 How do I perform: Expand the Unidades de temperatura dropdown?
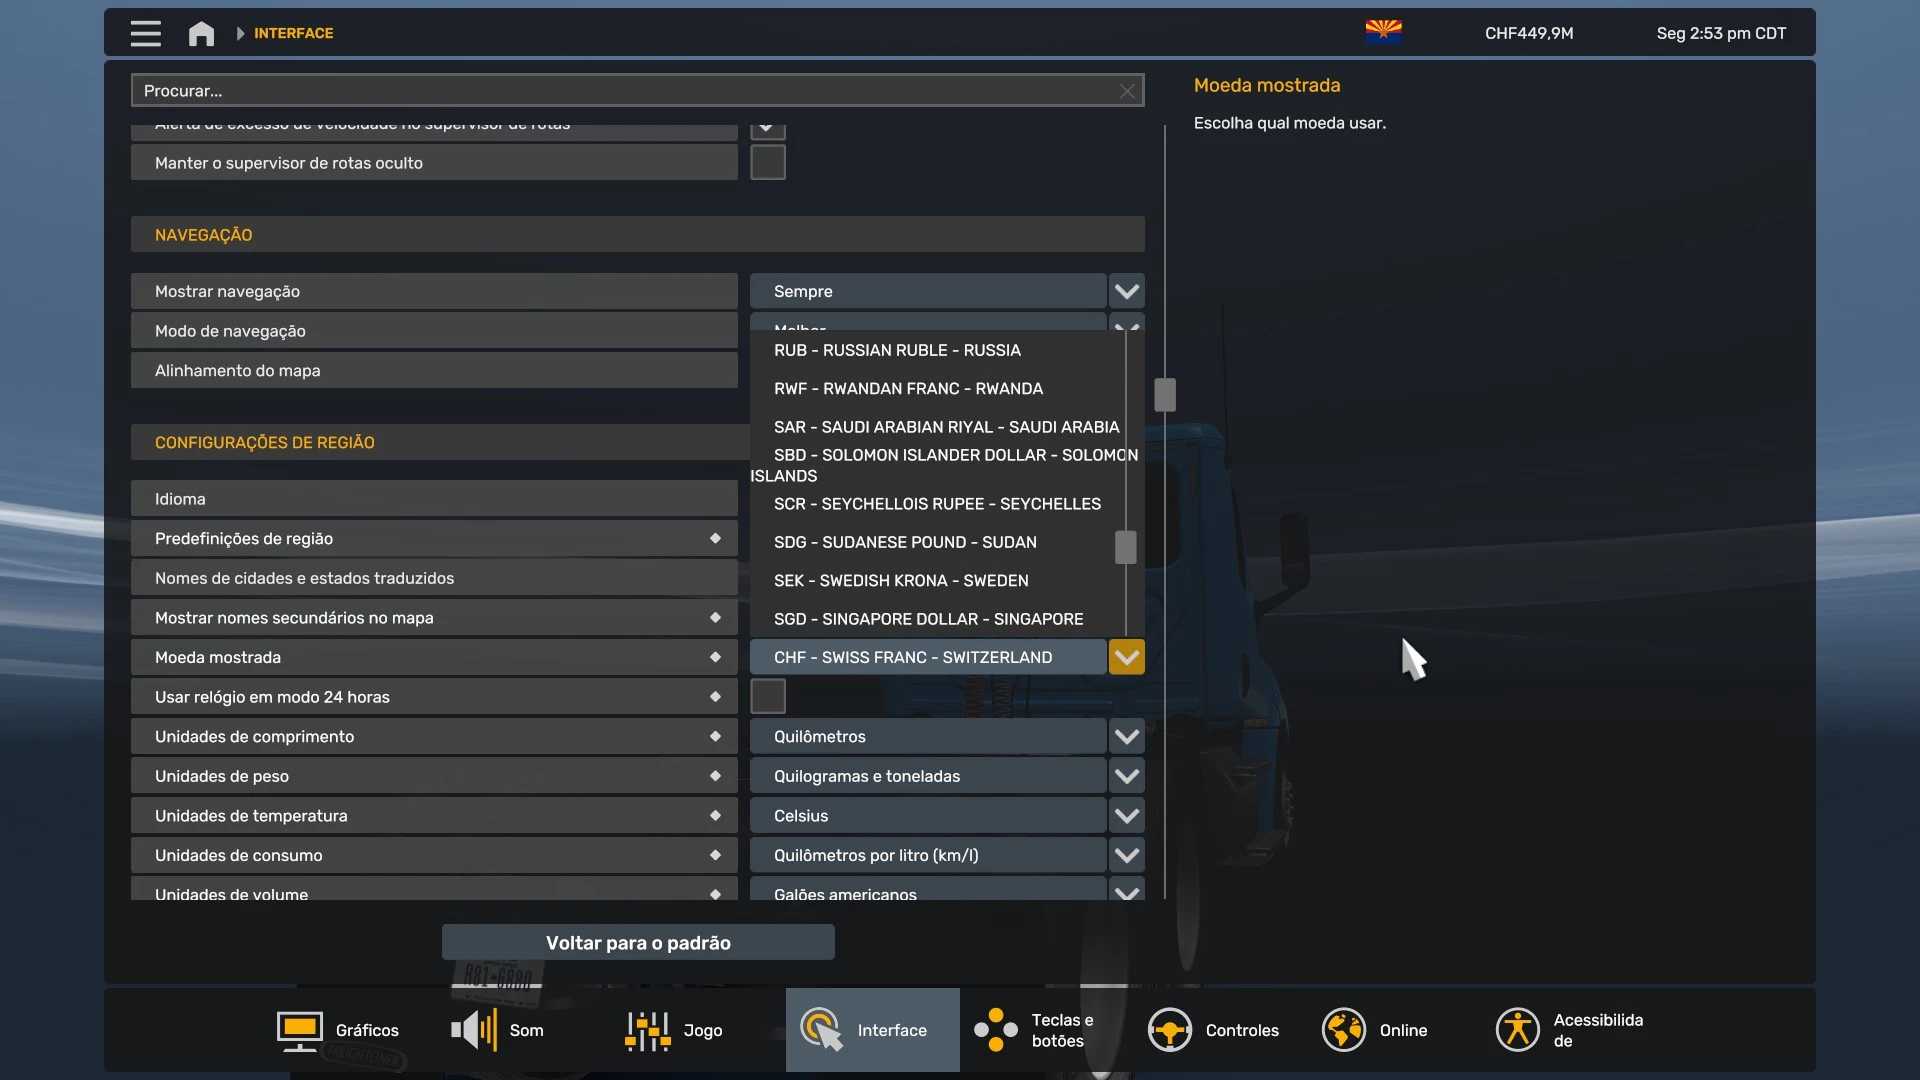click(x=1126, y=816)
